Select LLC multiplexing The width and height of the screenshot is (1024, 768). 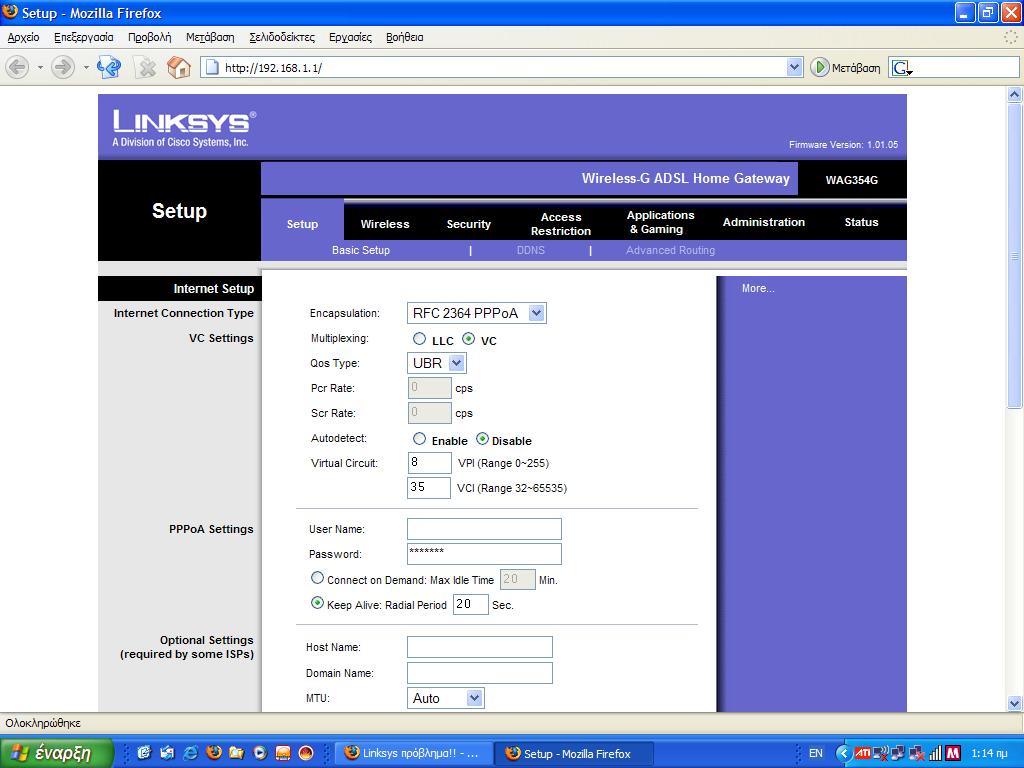click(x=419, y=339)
